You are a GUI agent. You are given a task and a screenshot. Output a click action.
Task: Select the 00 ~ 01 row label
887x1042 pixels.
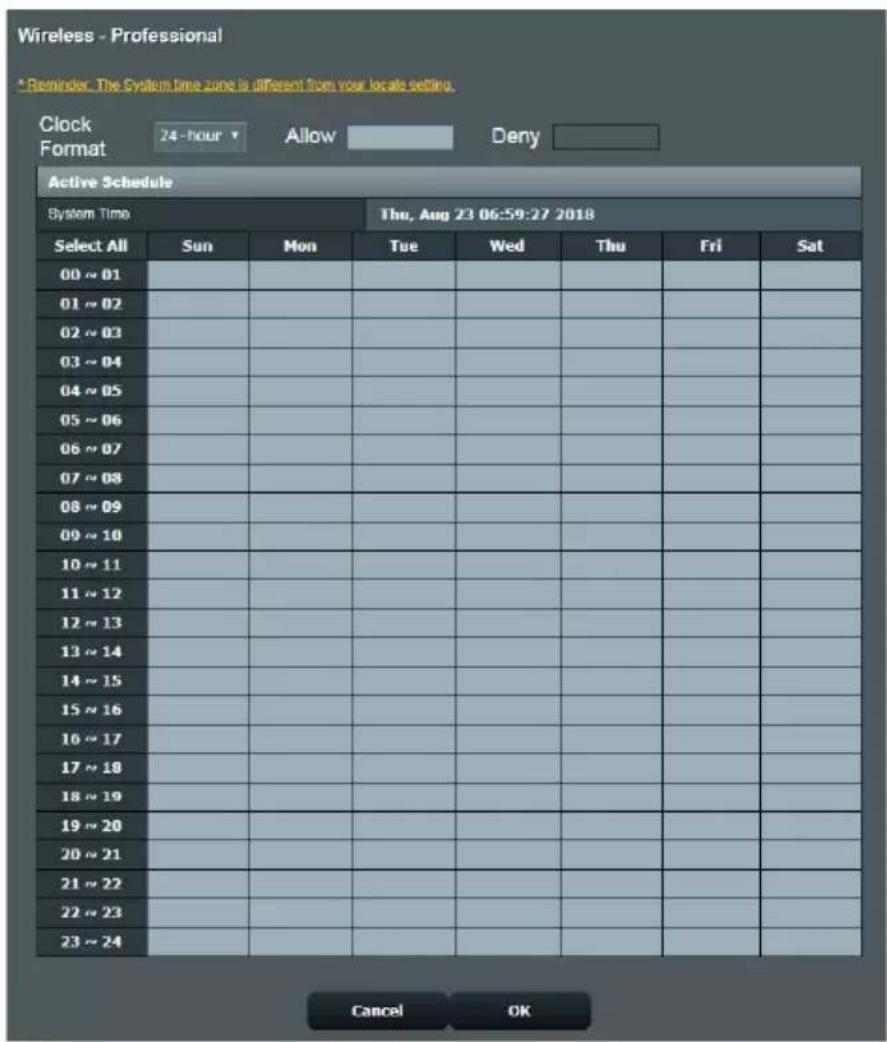(x=92, y=275)
